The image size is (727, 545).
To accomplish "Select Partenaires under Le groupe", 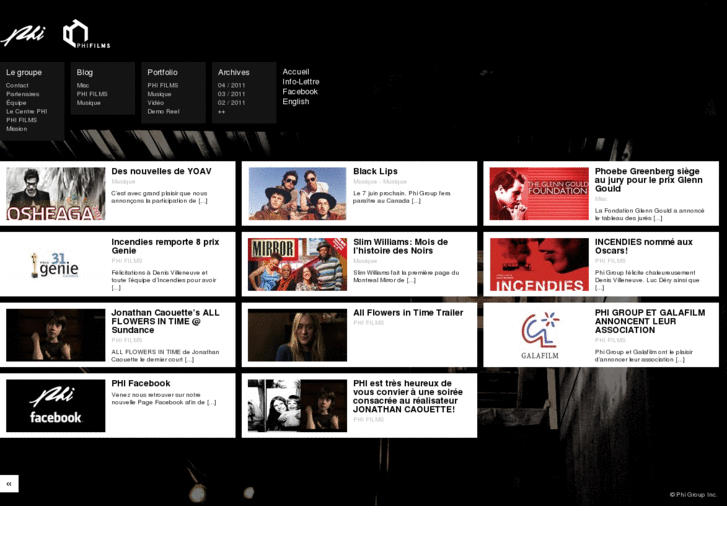I will pos(22,94).
